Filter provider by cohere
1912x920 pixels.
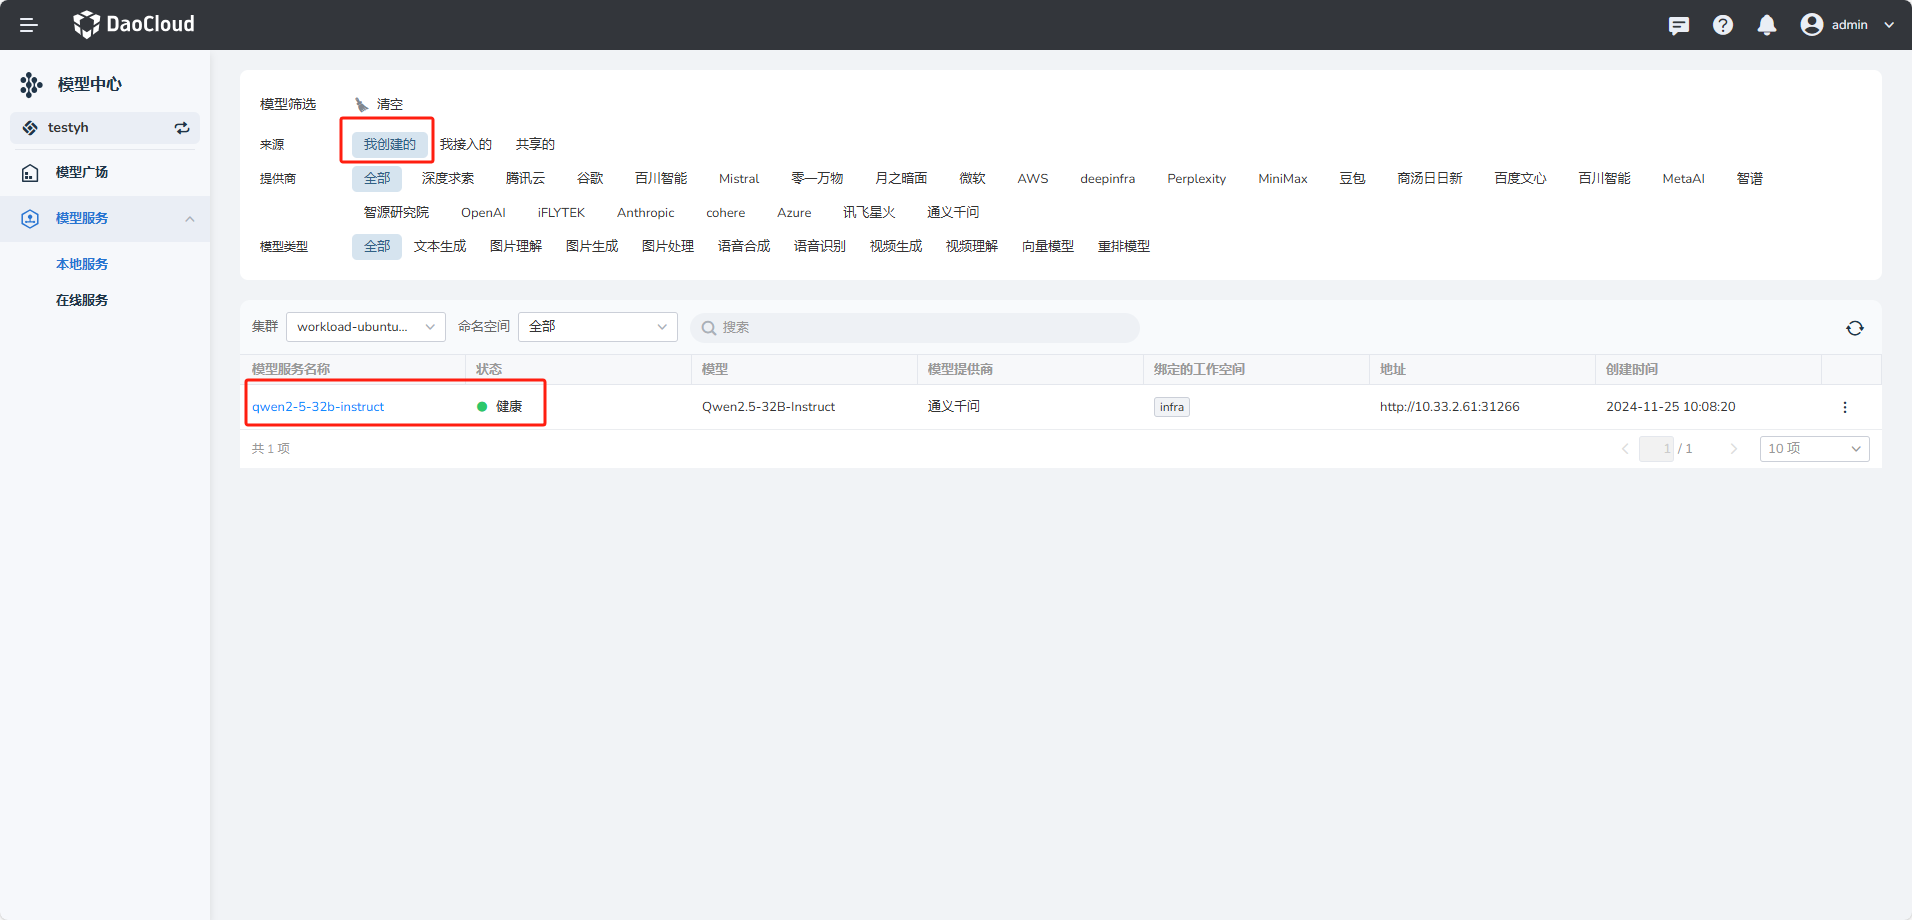(725, 213)
